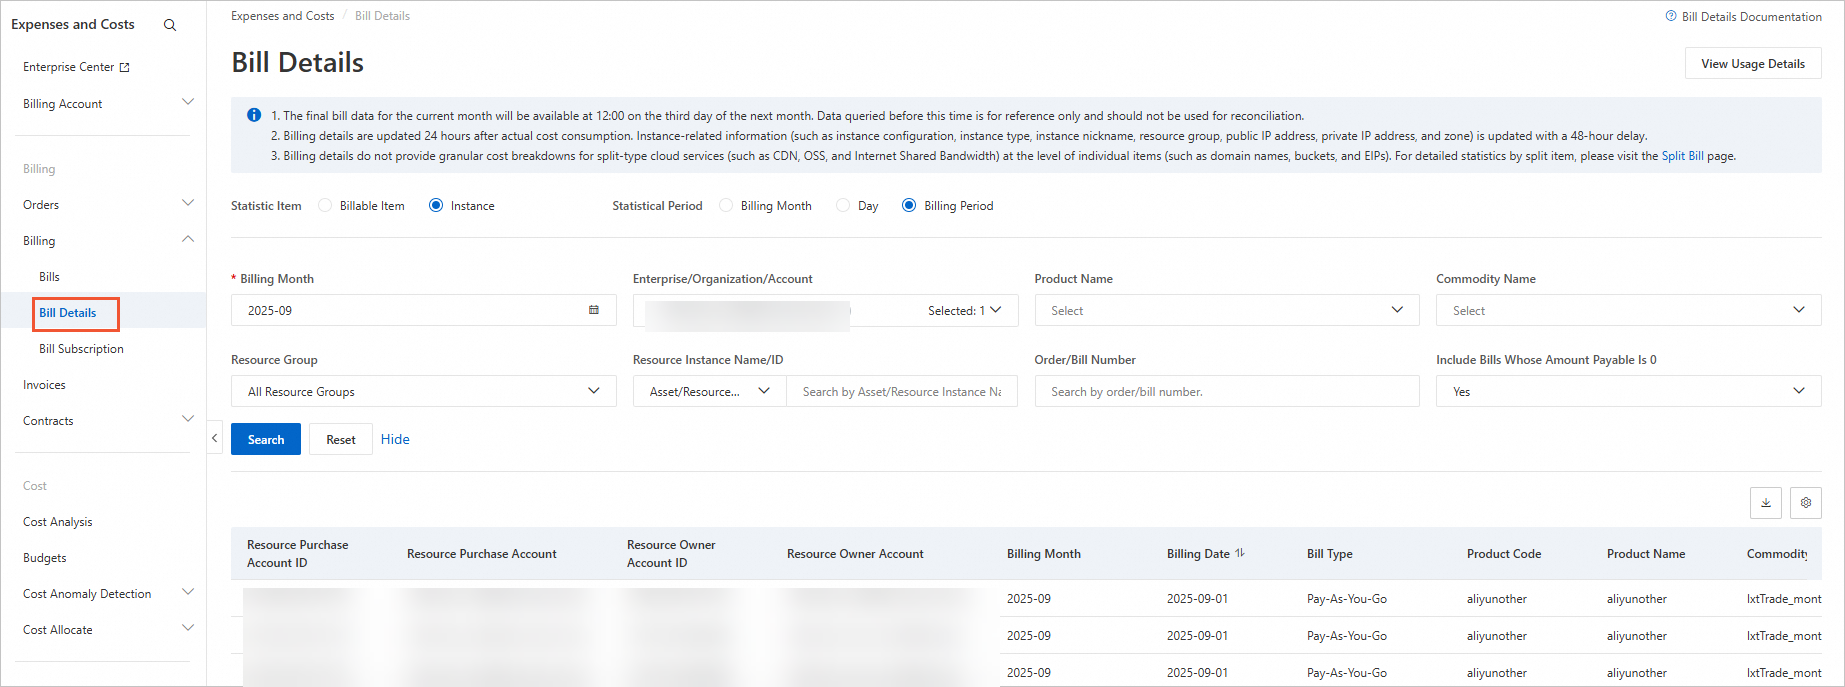Expand the Cost Allocate section

pos(187,628)
